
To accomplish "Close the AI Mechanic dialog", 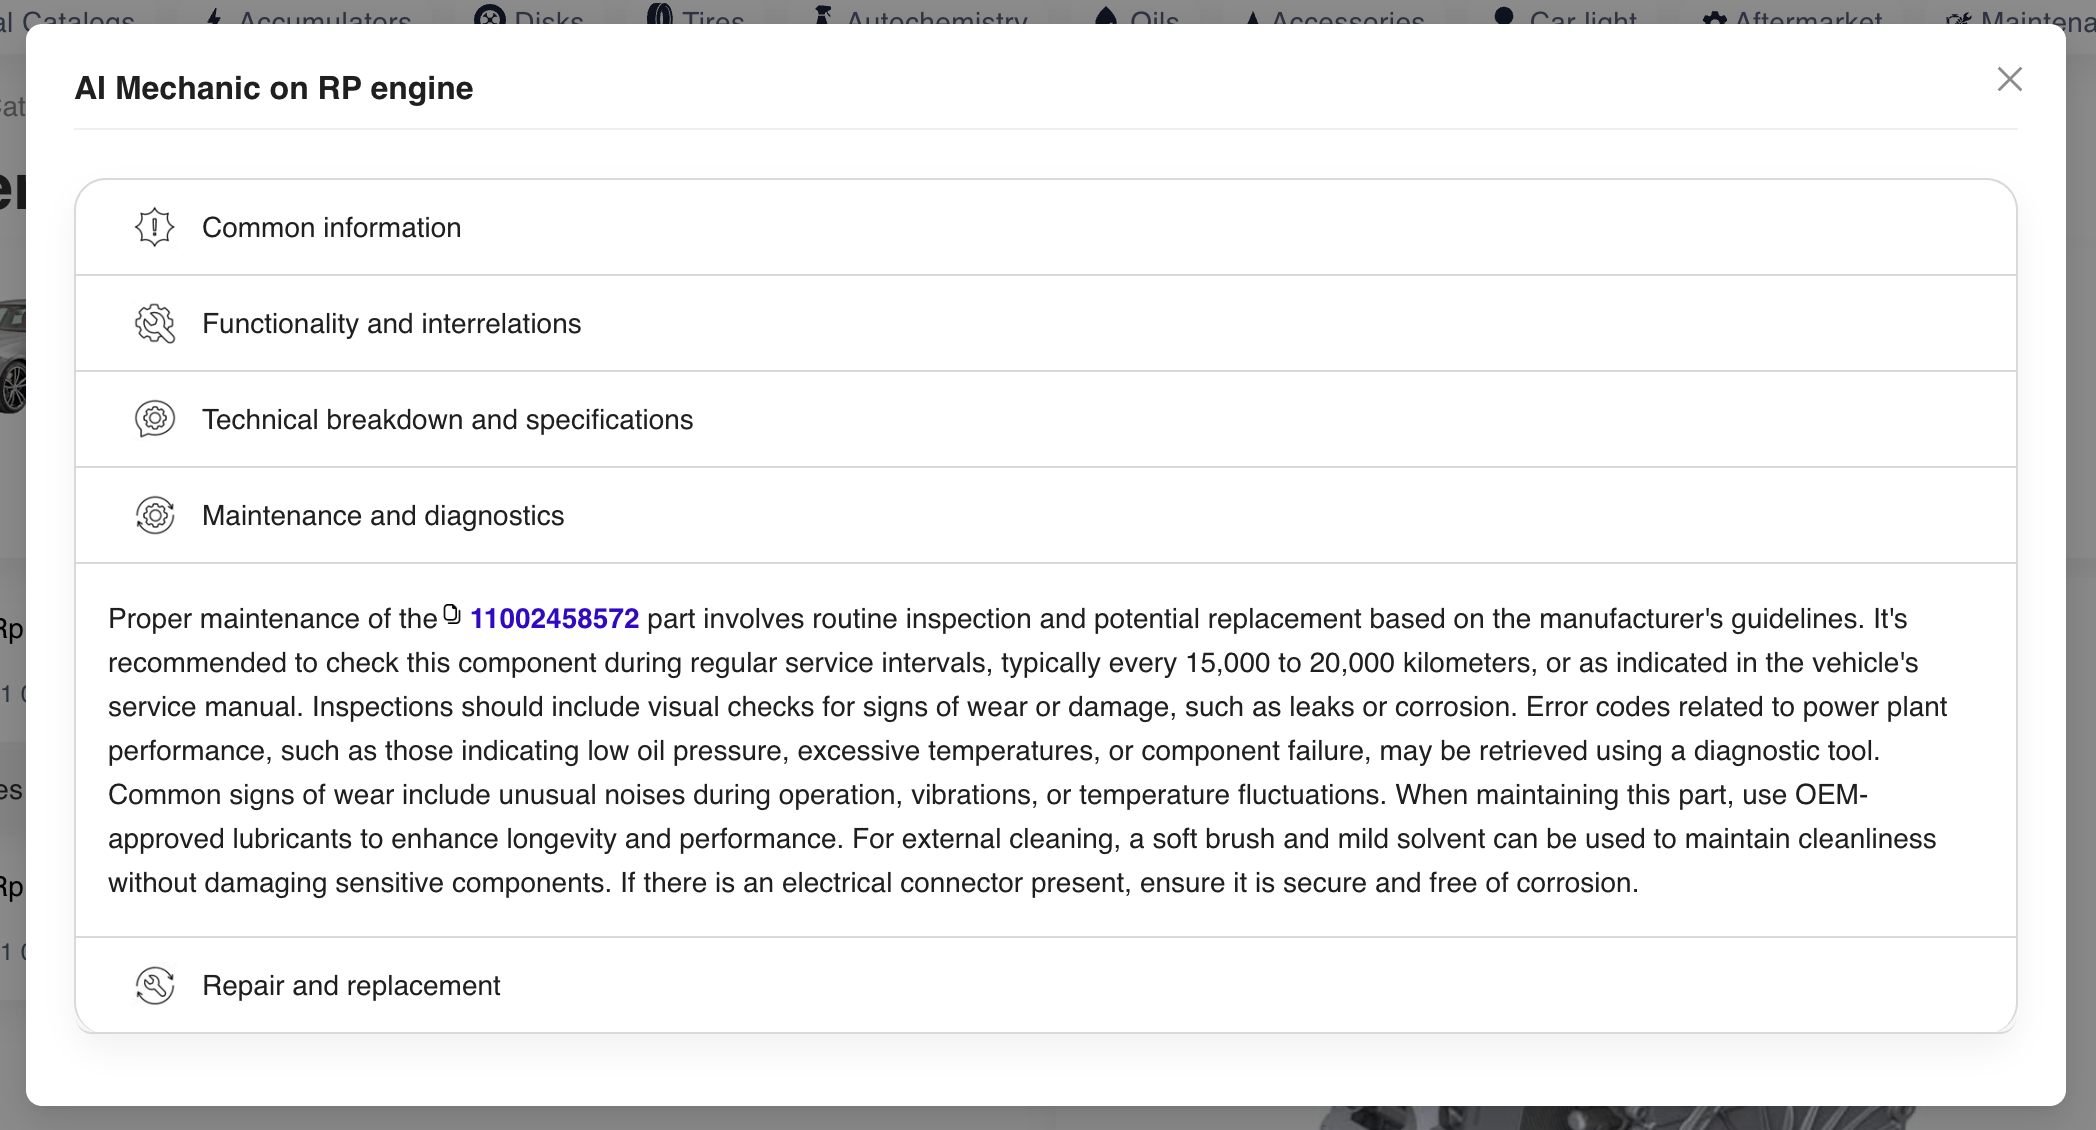I will (2009, 80).
